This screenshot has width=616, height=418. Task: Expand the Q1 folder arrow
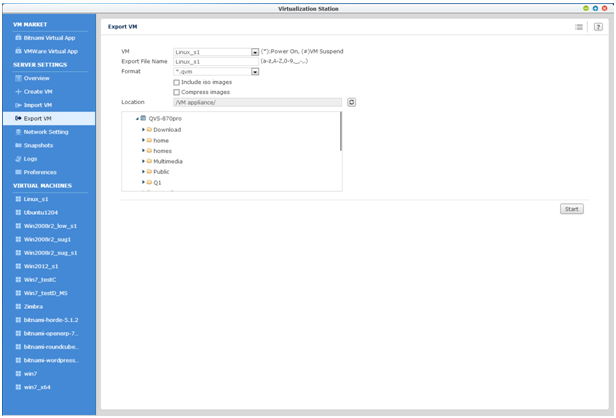(143, 182)
